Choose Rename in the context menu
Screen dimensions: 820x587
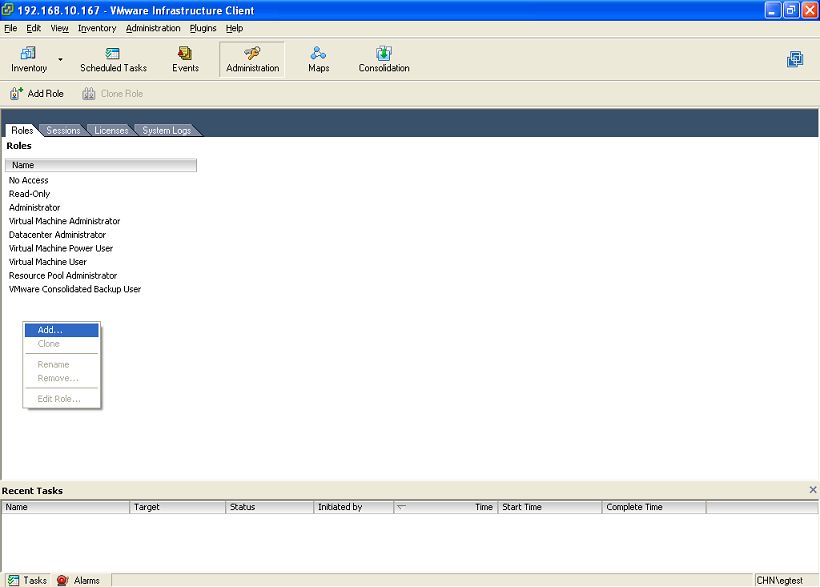pyautogui.click(x=62, y=365)
